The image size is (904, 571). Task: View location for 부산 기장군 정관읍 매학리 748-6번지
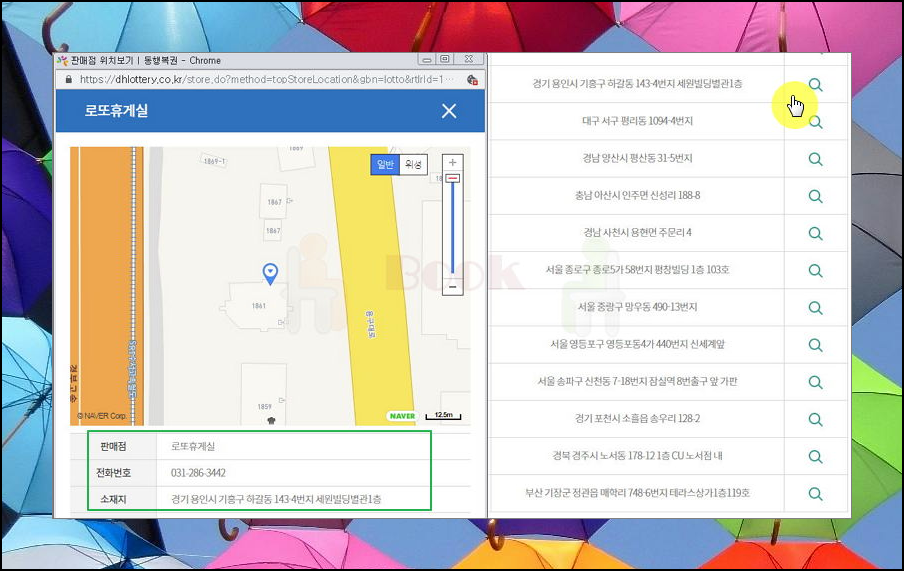click(815, 493)
